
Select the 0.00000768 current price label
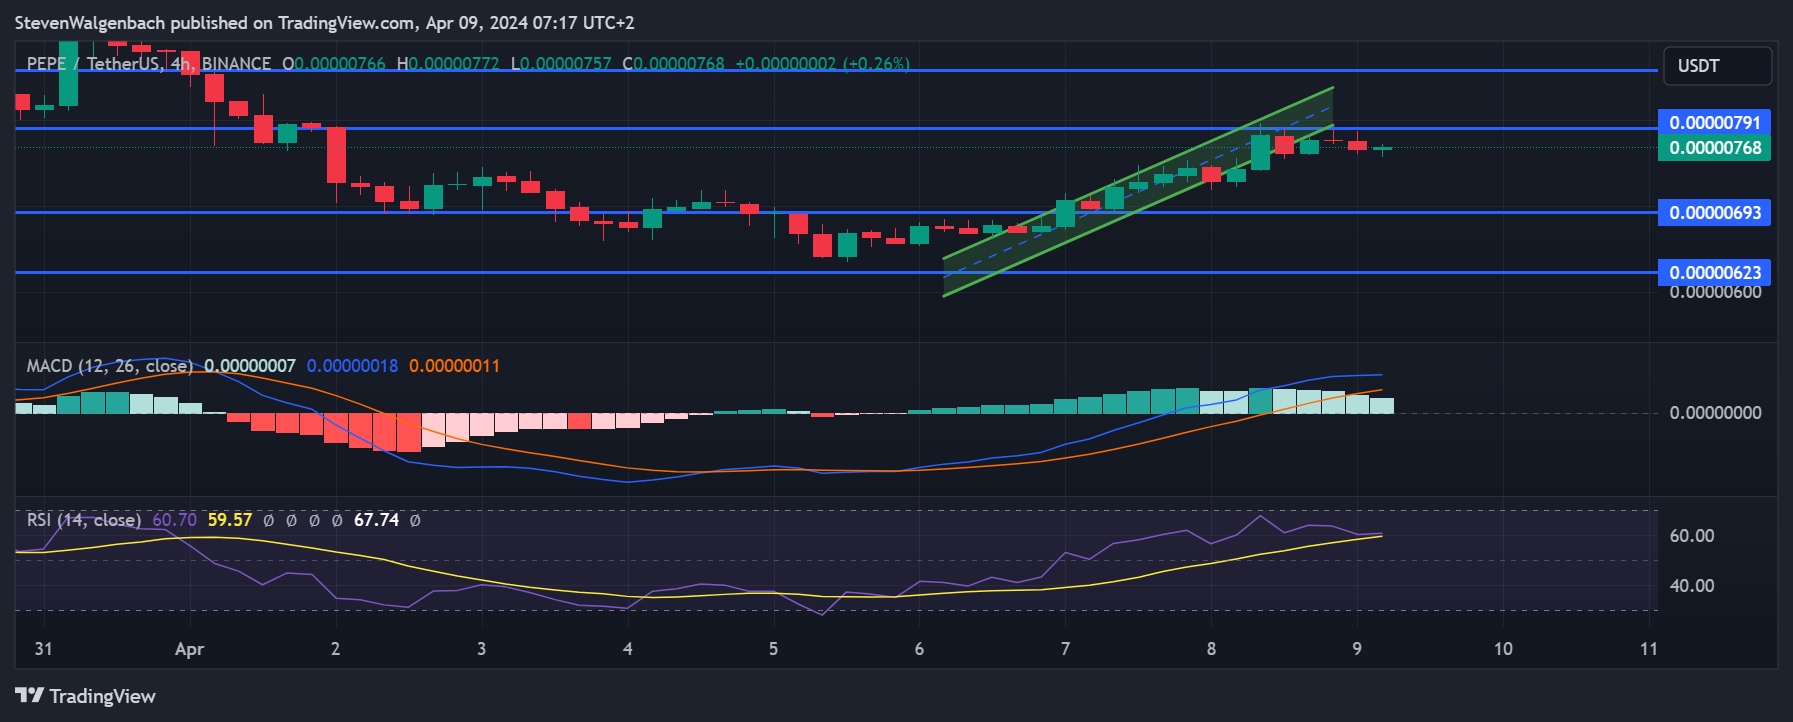[1714, 148]
